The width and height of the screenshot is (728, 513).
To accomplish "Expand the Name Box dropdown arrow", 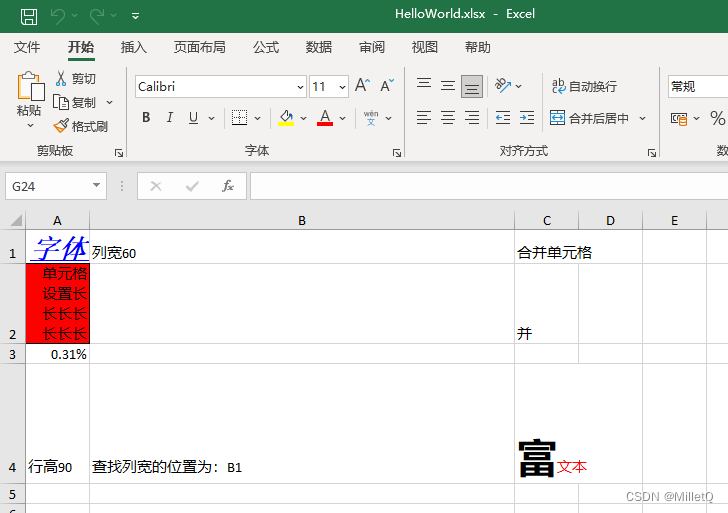I will click(x=97, y=185).
